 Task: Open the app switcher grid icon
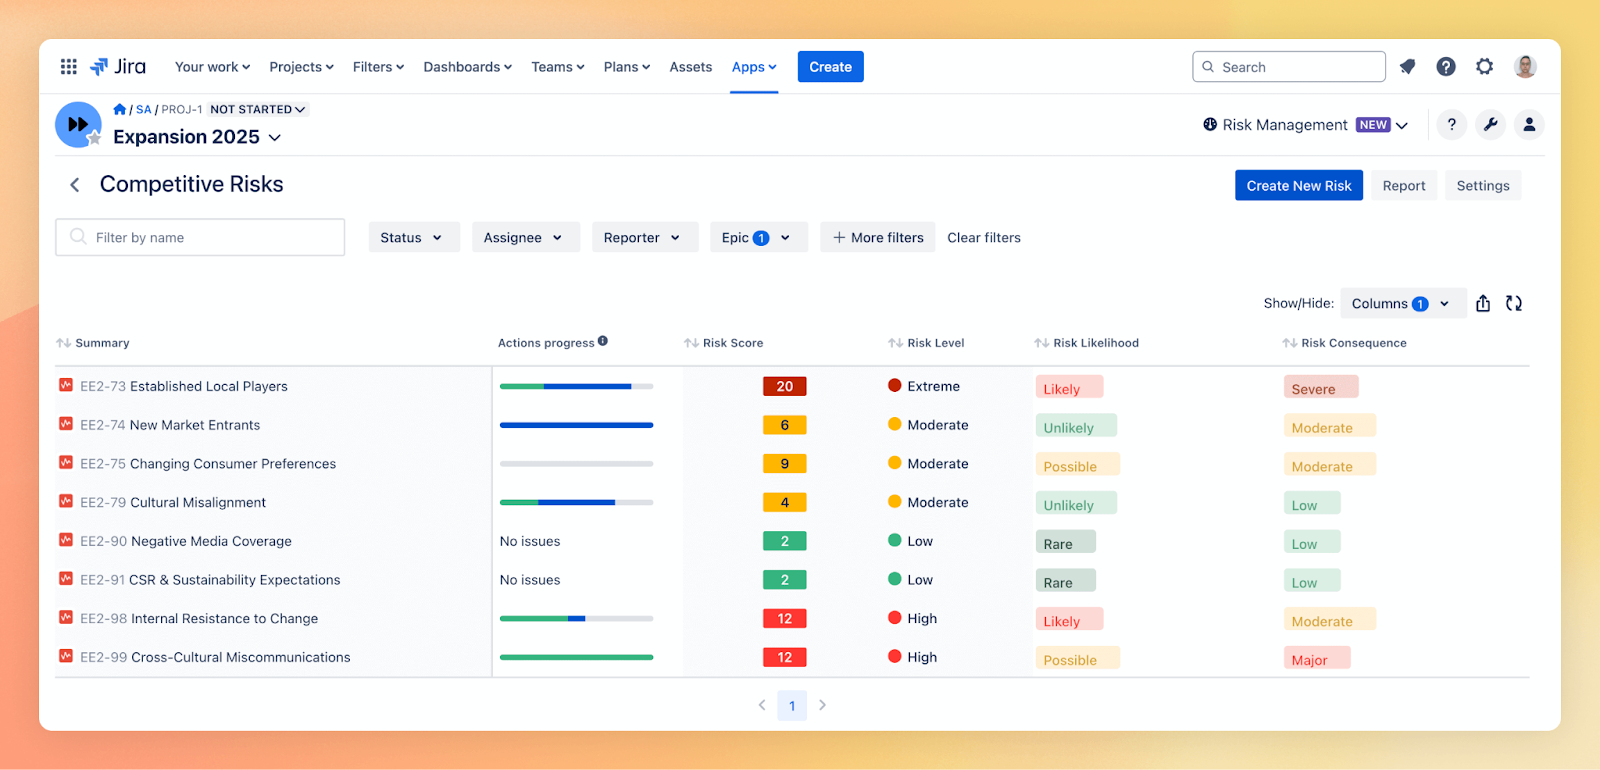coord(68,67)
